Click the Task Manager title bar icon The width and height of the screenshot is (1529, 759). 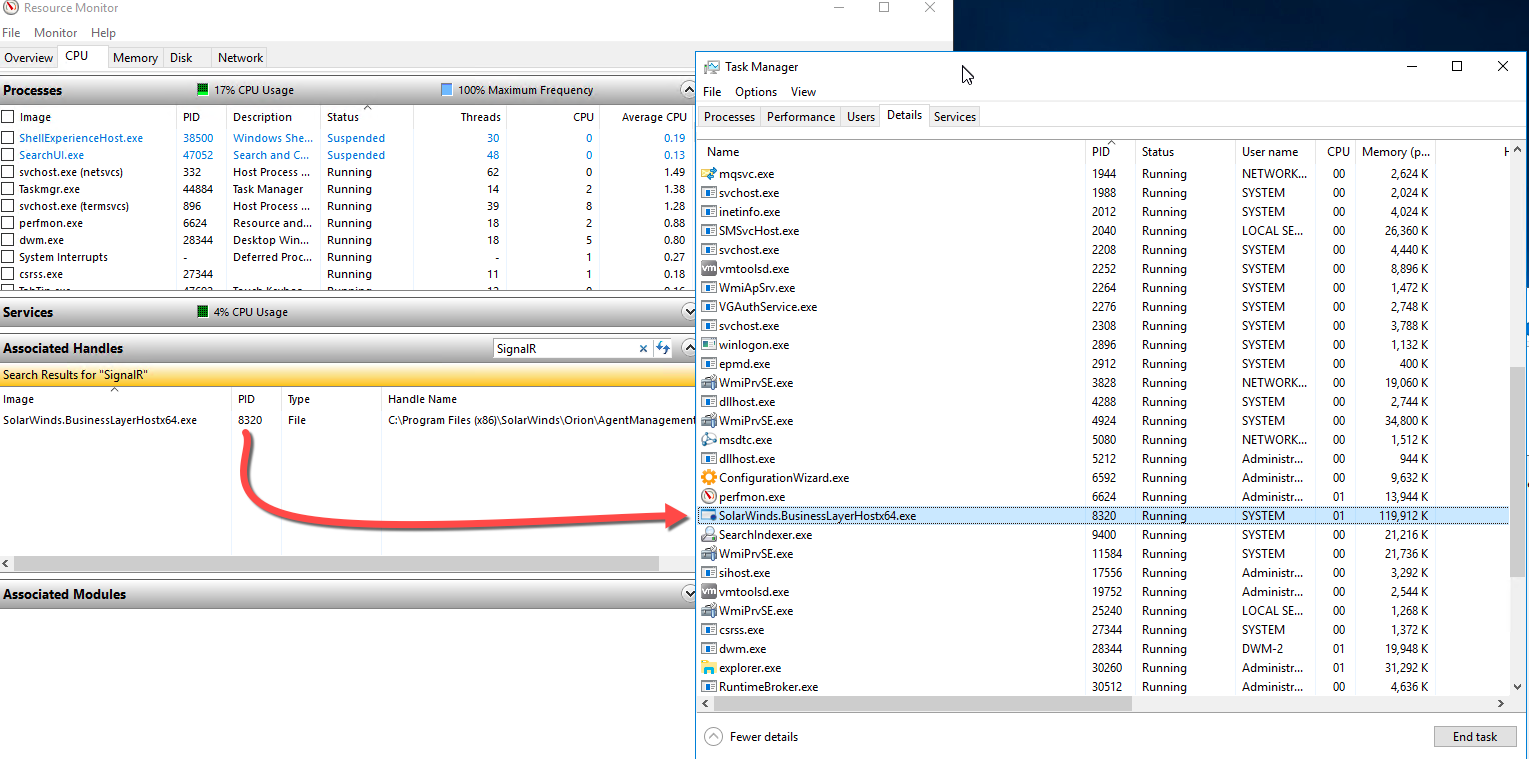click(x=711, y=67)
